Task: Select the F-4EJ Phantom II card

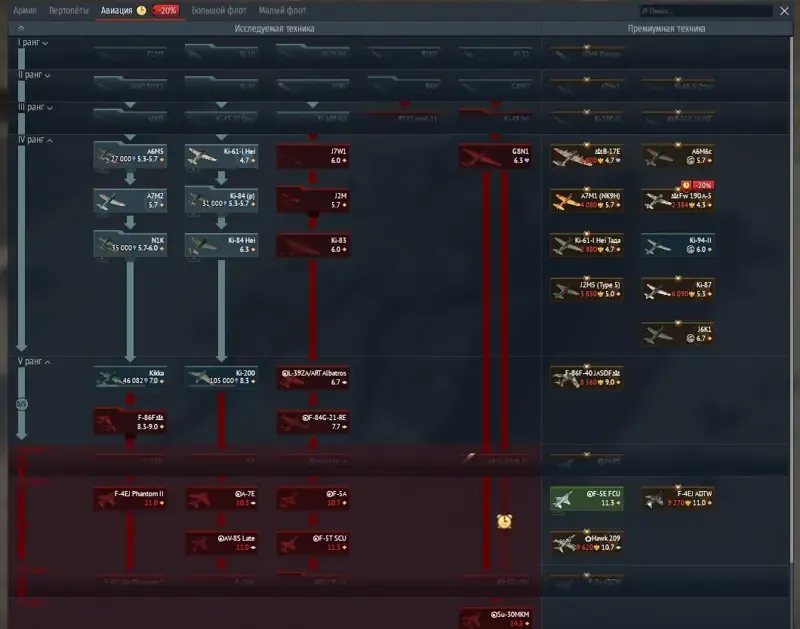Action: [130, 498]
